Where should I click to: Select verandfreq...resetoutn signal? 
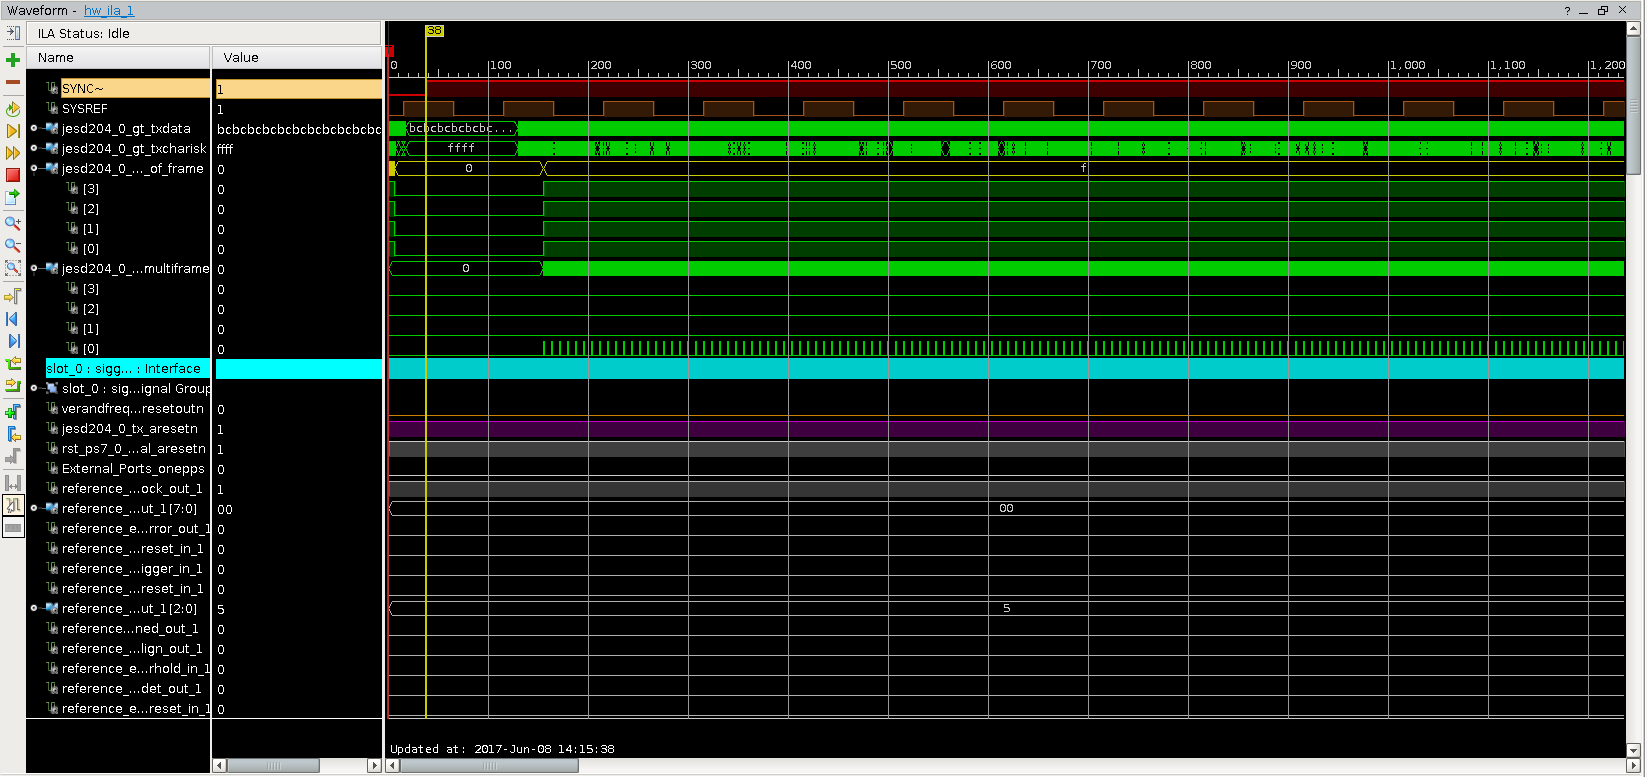[x=133, y=408]
